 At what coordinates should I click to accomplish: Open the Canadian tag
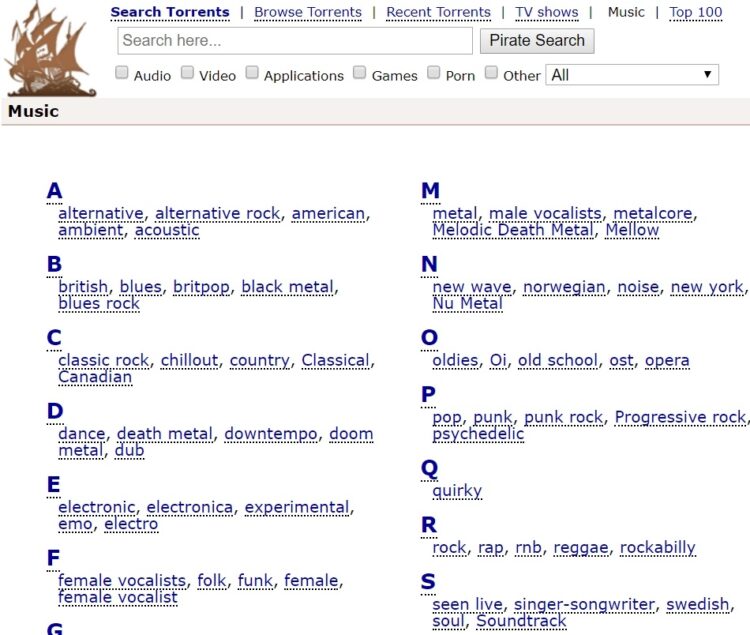point(95,377)
